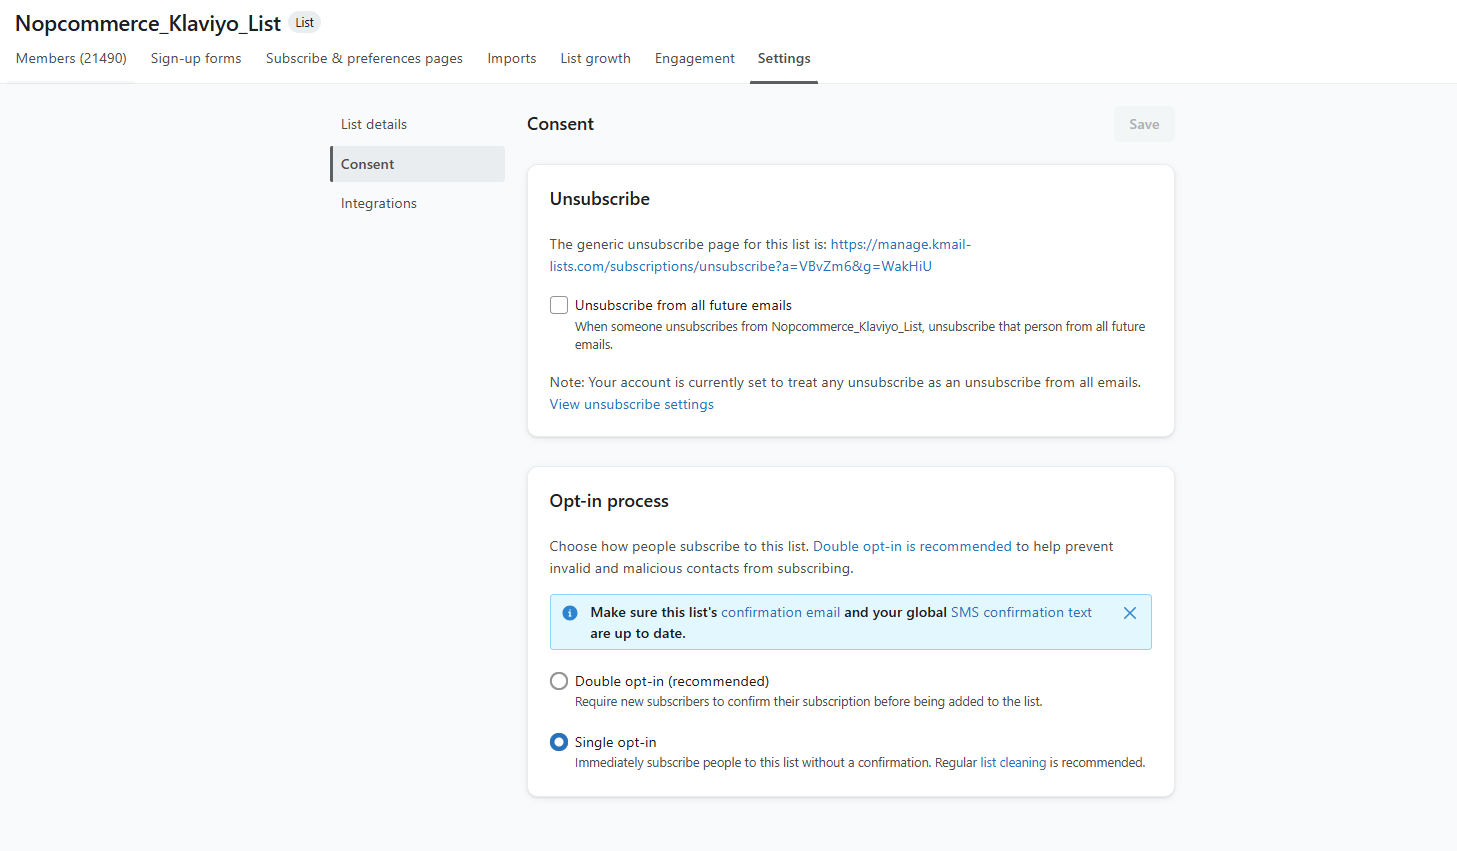This screenshot has width=1457, height=851.
Task: Follow the list cleaning link
Action: click(x=1013, y=762)
